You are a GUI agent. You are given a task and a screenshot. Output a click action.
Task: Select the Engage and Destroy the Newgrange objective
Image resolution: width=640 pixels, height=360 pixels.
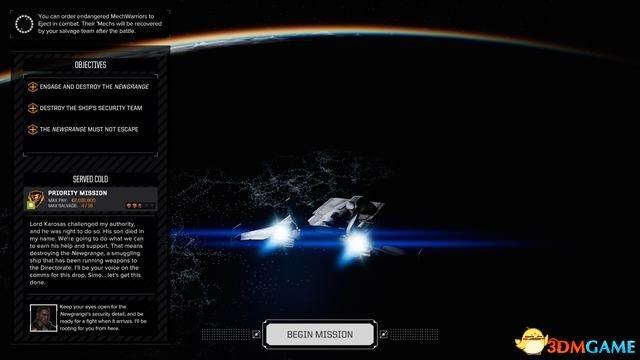[94, 87]
